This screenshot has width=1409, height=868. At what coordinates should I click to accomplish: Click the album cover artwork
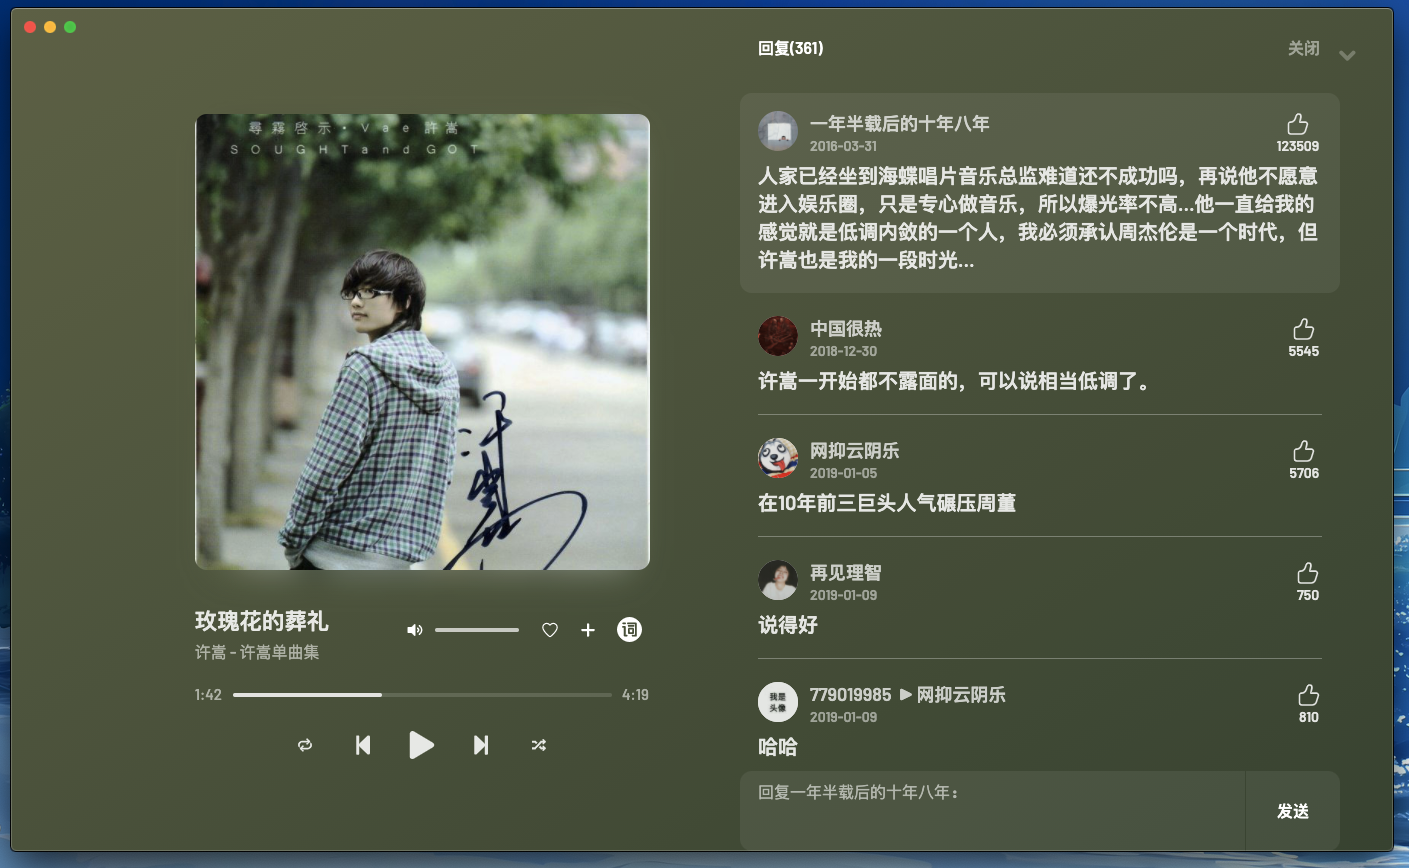tap(422, 342)
